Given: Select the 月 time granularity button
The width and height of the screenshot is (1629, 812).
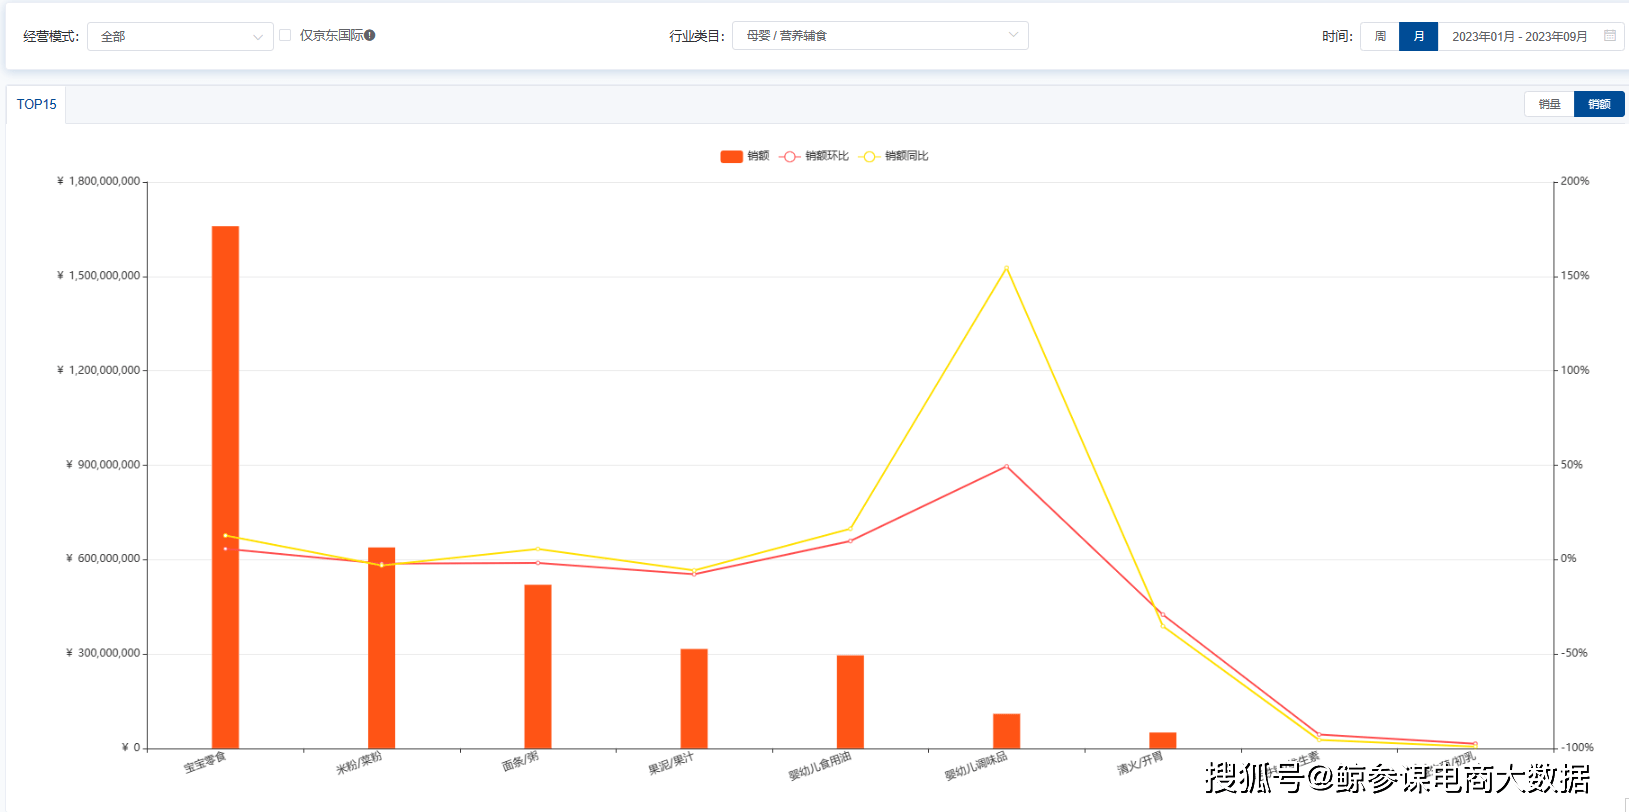Looking at the screenshot, I should click(x=1418, y=36).
